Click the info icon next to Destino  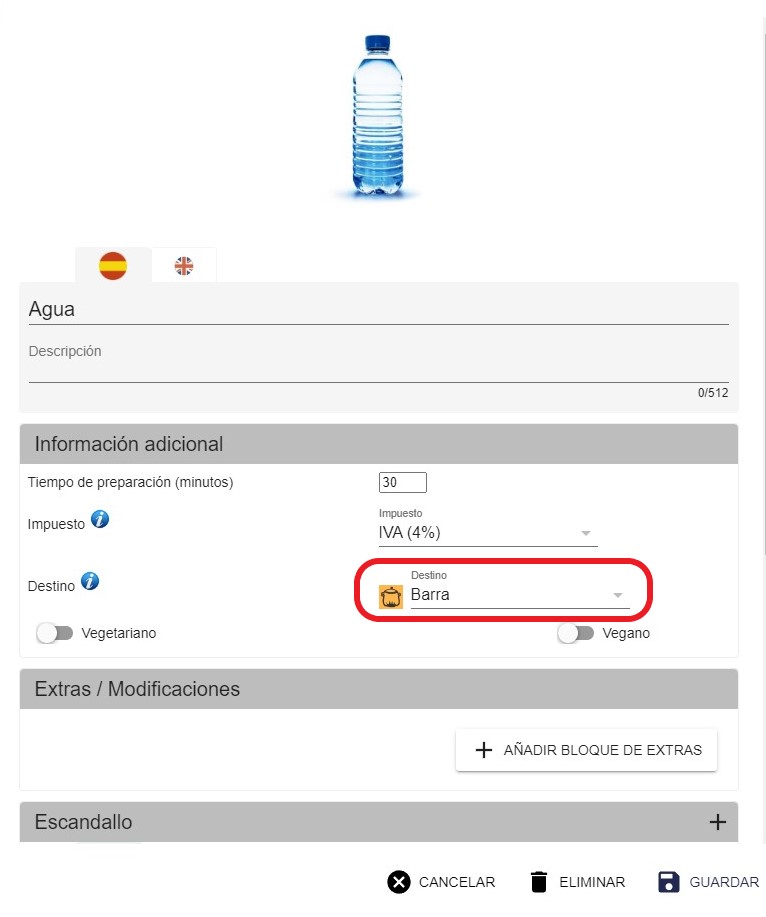pyautogui.click(x=90, y=581)
